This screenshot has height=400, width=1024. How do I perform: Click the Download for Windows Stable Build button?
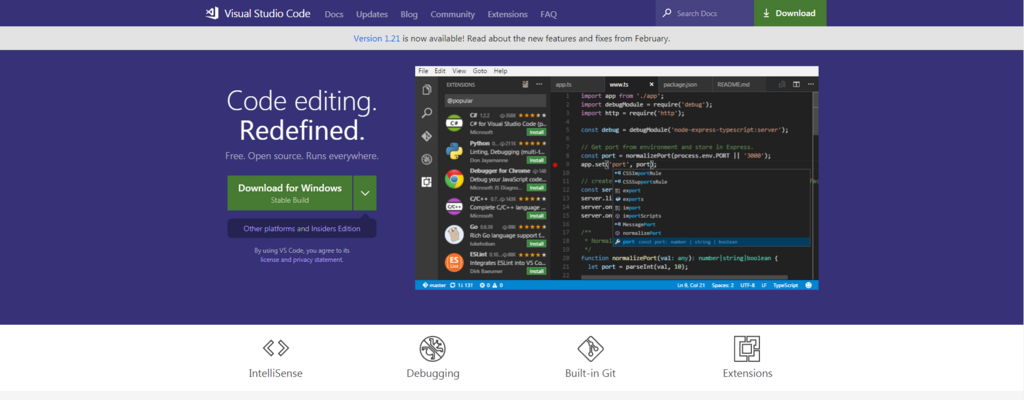coord(289,193)
